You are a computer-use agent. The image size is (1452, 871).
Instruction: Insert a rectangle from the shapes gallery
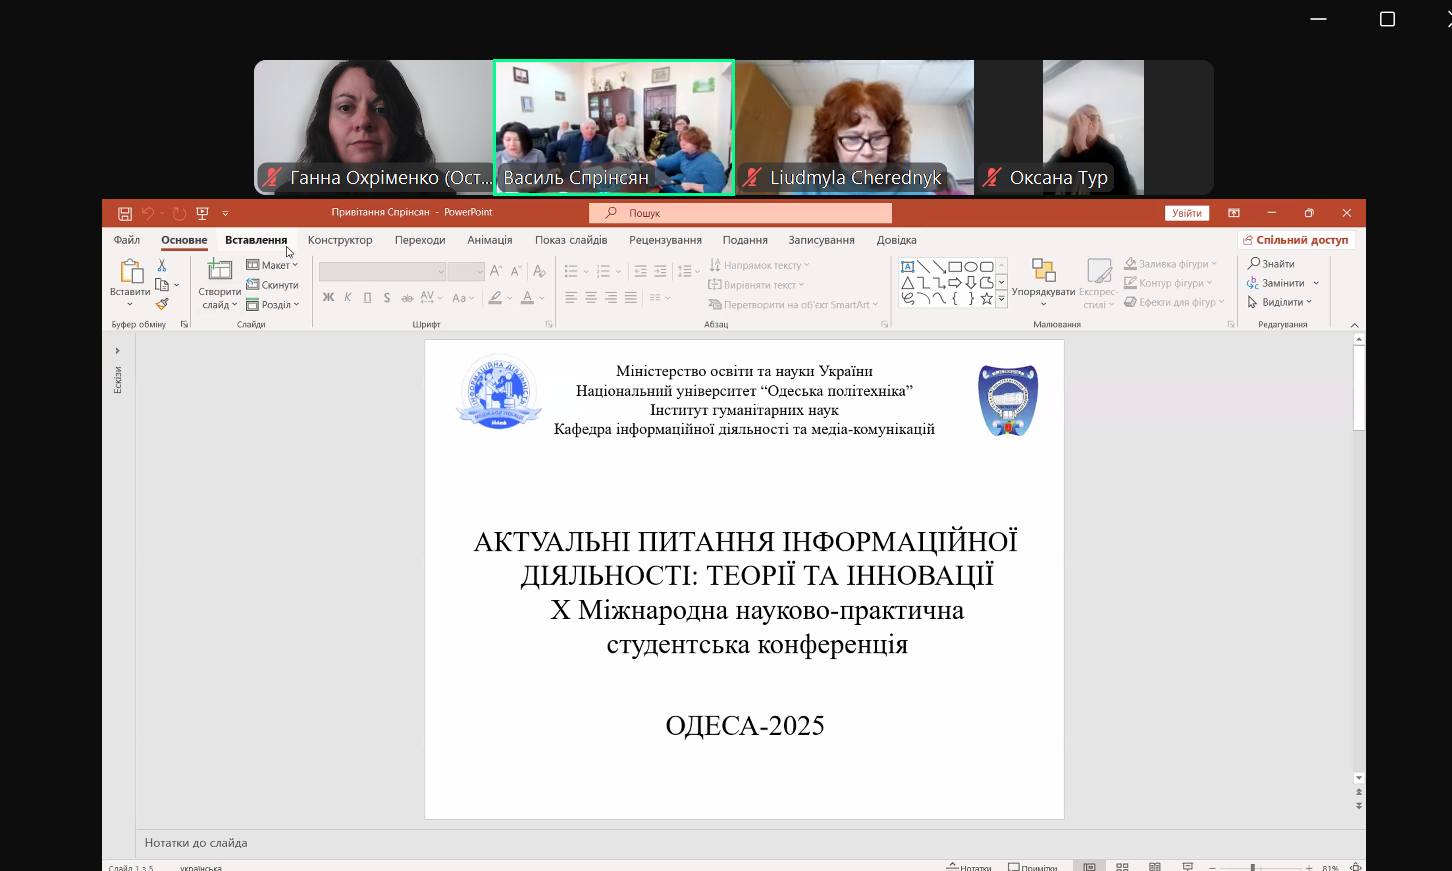955,267
